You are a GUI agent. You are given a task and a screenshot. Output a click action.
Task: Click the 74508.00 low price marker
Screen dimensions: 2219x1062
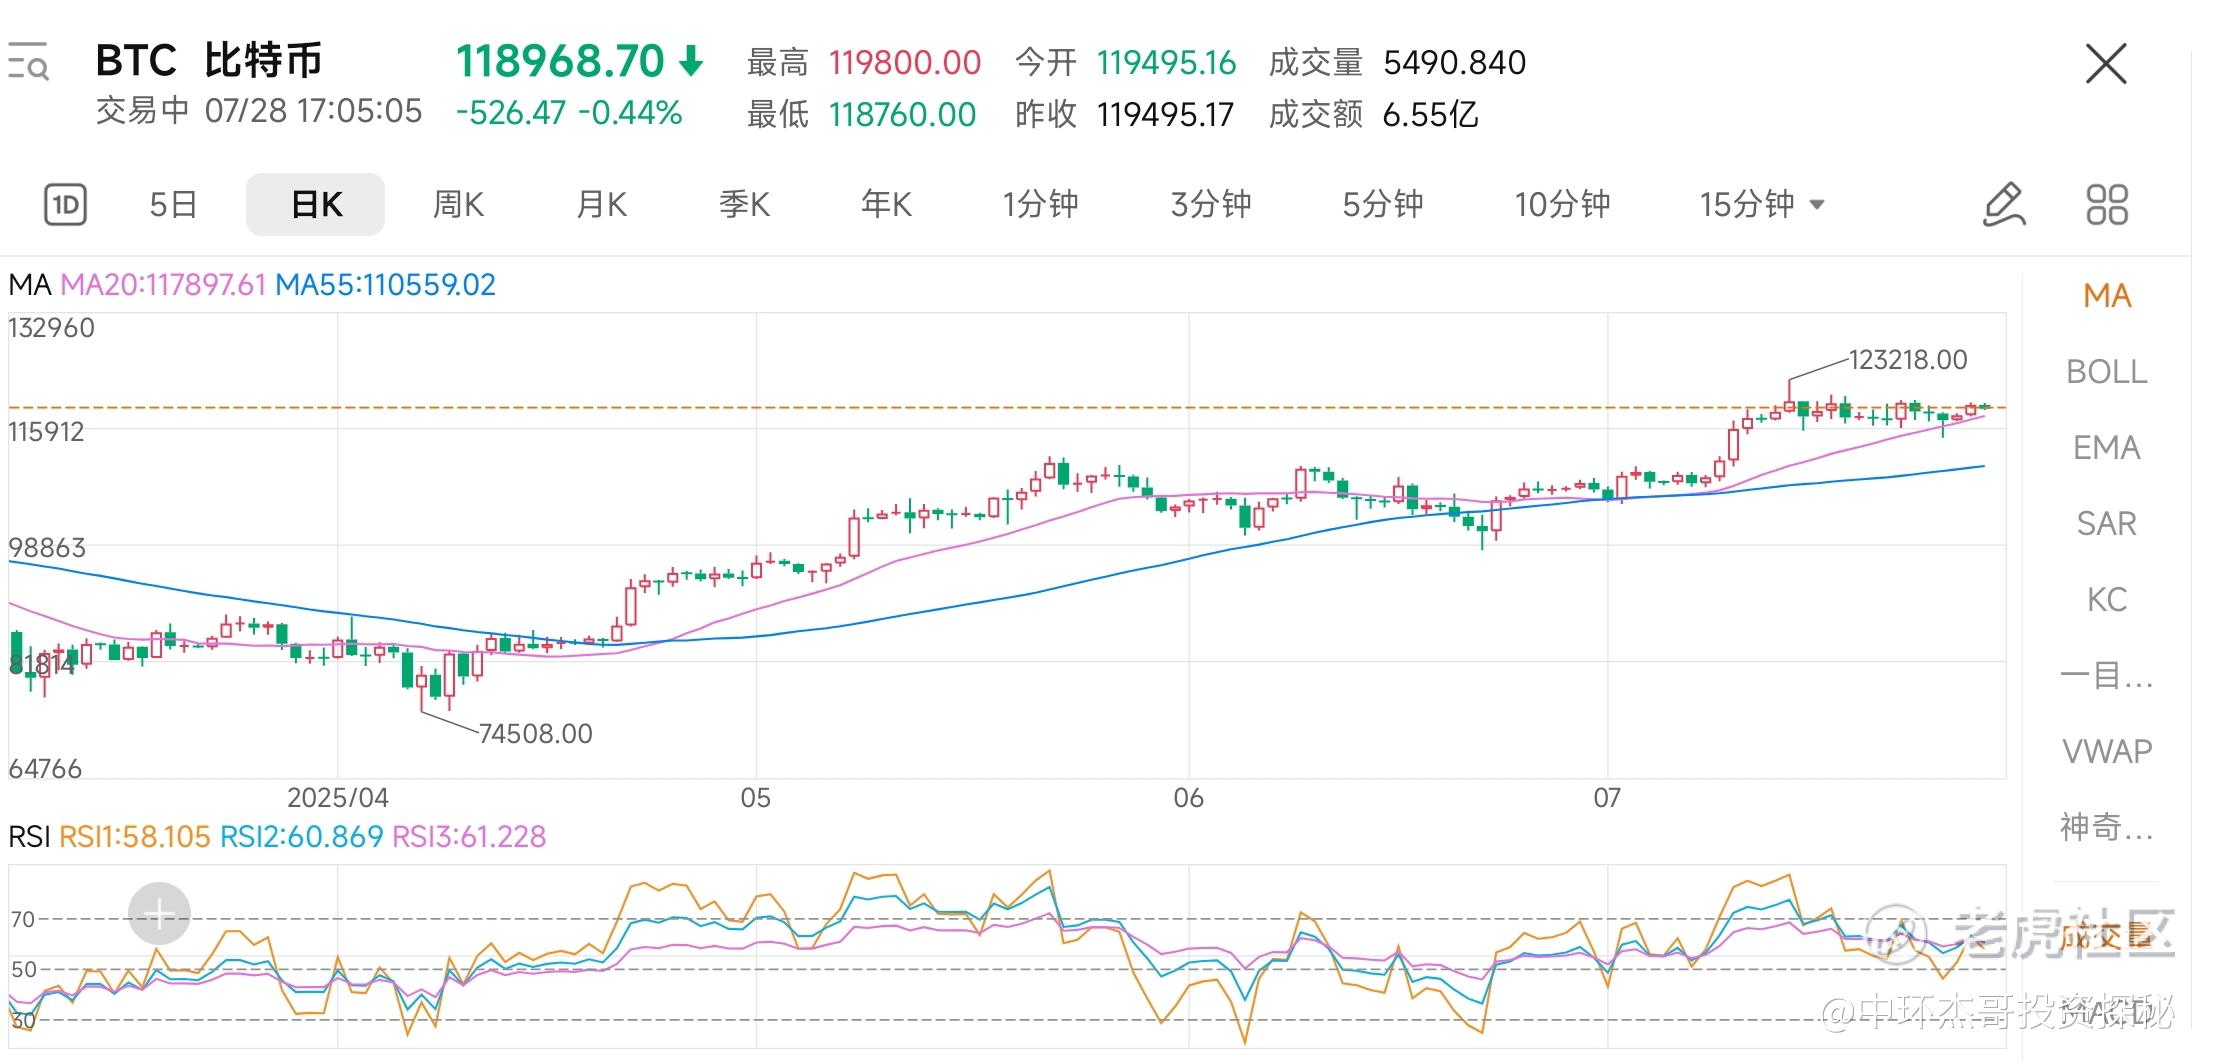pos(535,734)
